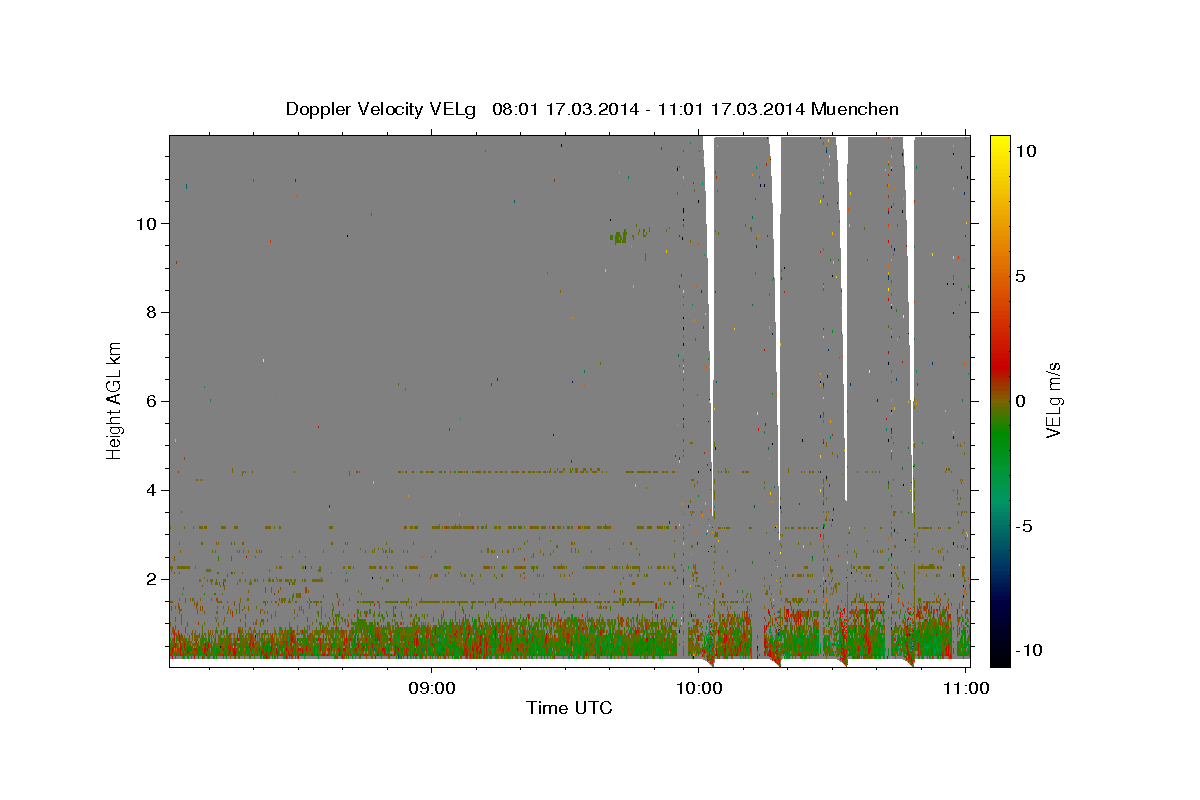Click the height axis label '6'
Screen dimensions: 1200x800
click(x=150, y=401)
